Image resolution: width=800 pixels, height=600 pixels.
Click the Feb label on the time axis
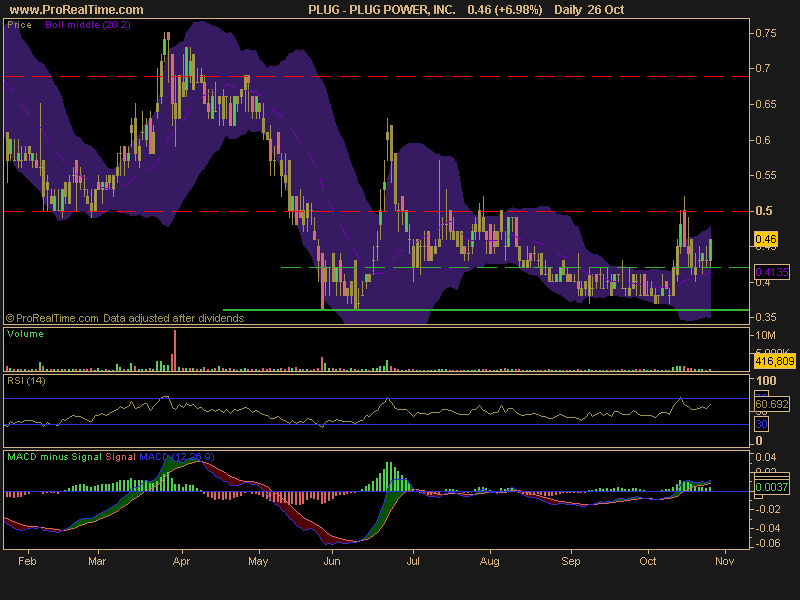pos(27,561)
